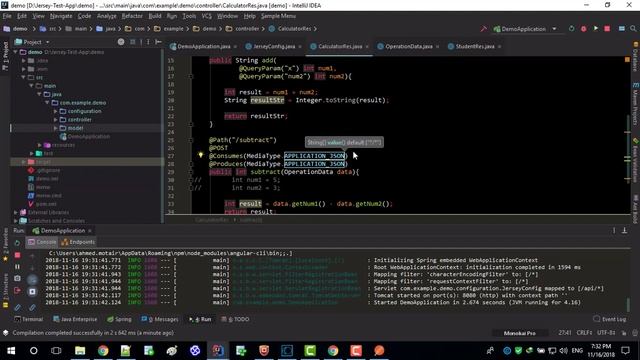Collapse all in the Project panel
640x360 pixels.
coord(133,42)
